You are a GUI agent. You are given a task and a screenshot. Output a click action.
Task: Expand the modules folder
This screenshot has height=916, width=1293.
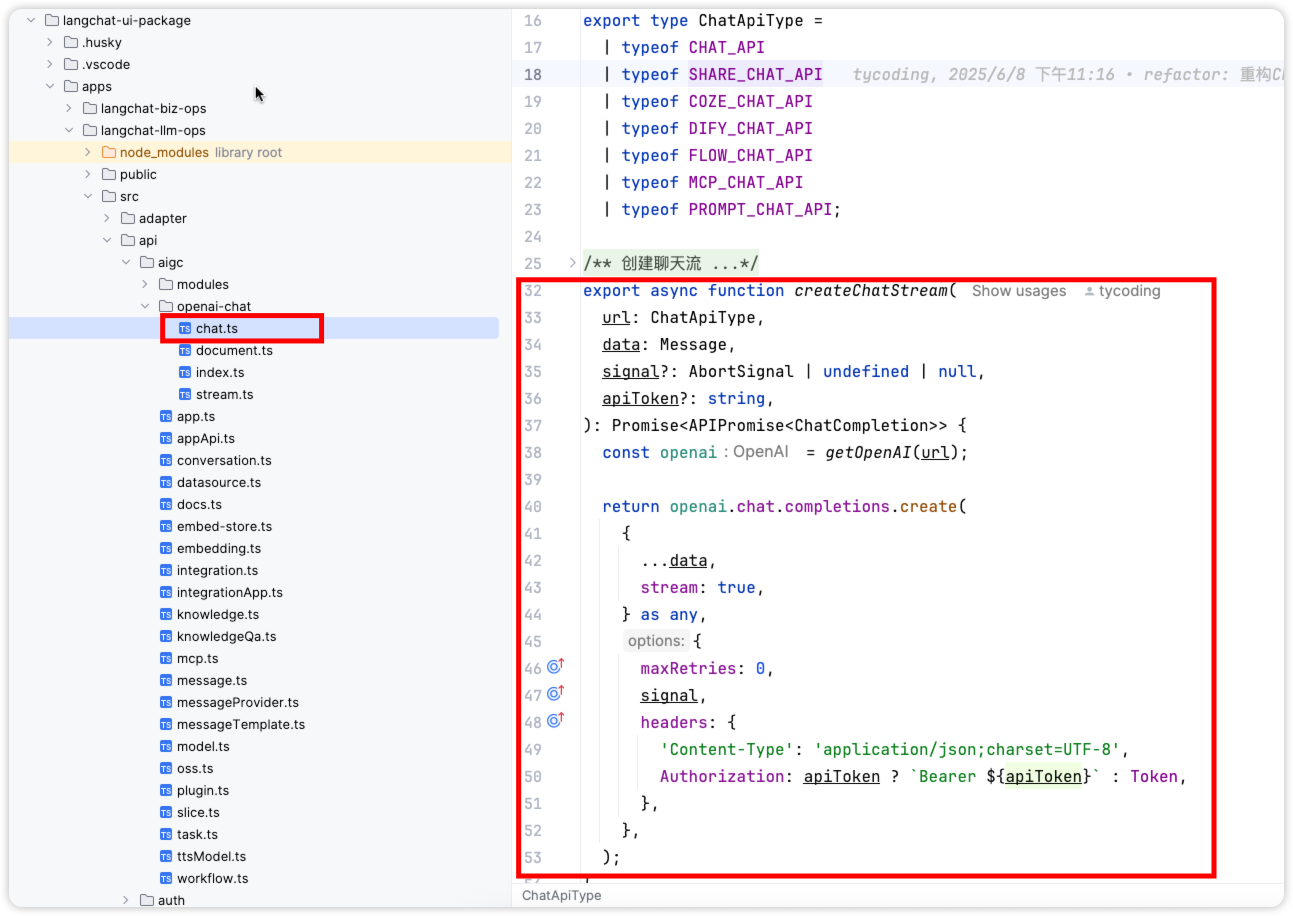click(145, 284)
